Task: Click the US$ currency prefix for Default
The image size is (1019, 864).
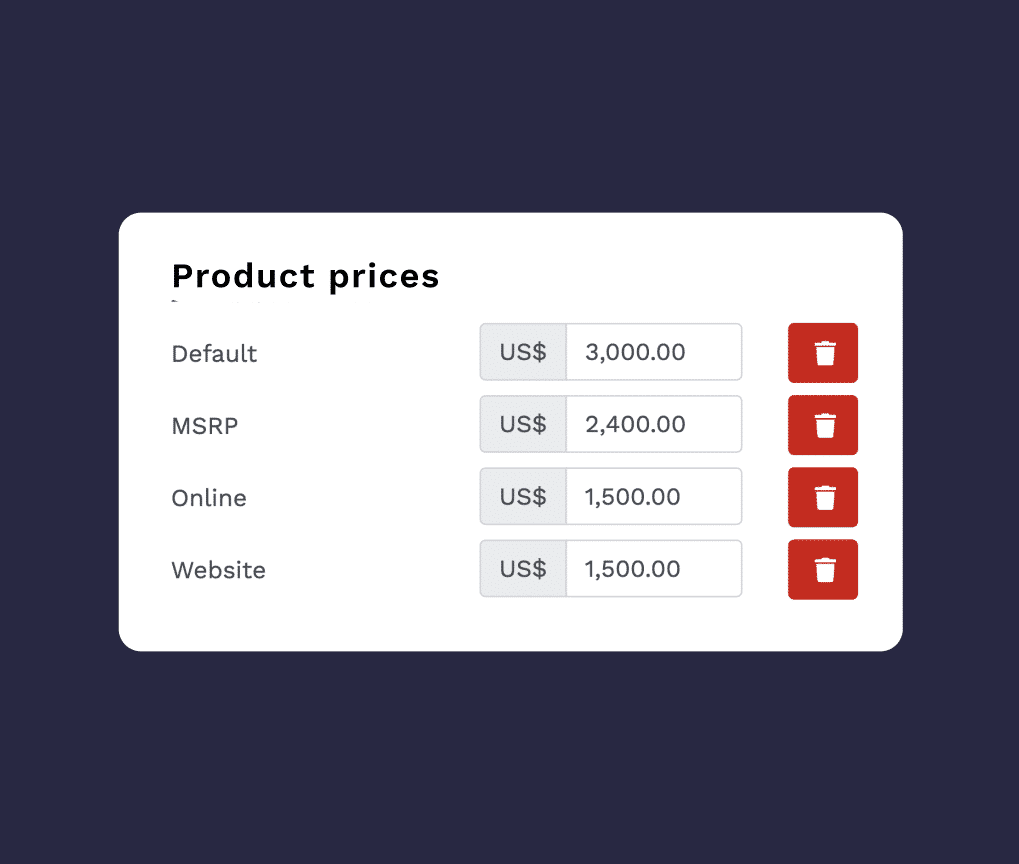Action: (x=523, y=352)
